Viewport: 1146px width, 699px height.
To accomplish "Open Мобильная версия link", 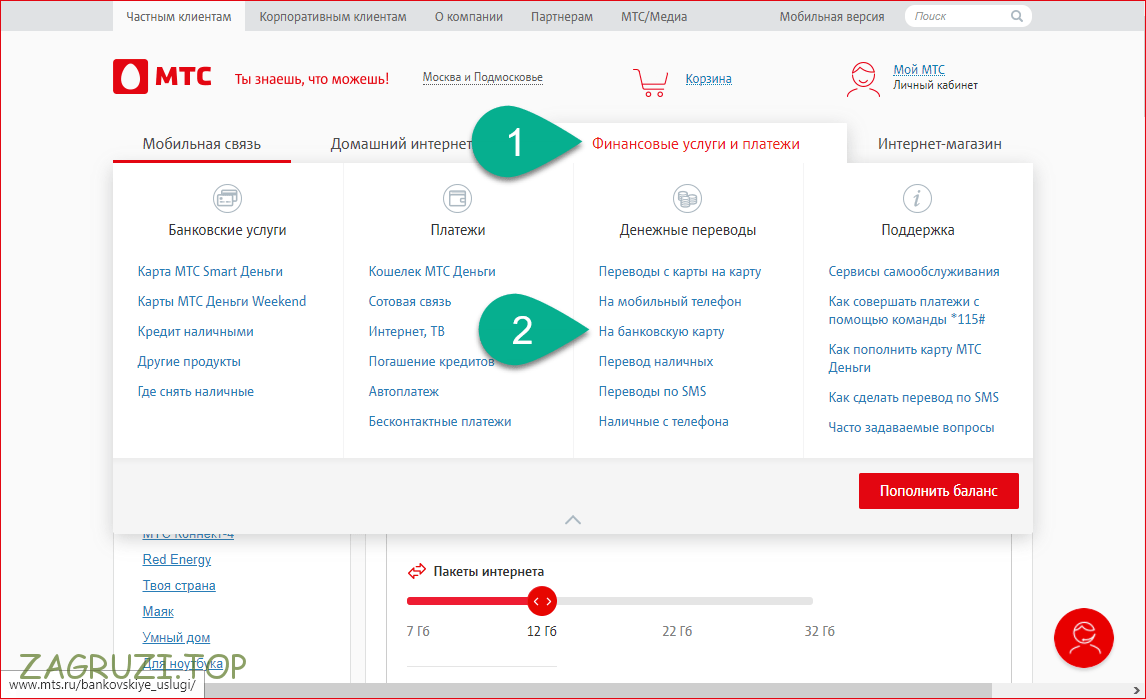I will click(832, 16).
